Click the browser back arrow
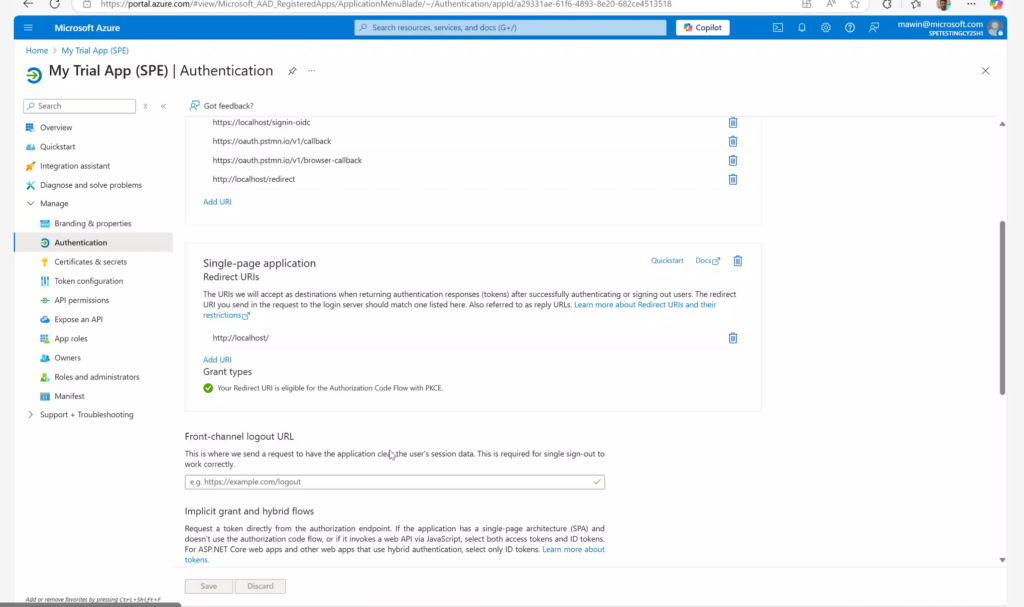Screen dimensions: 1024x607 (x=28, y=4)
